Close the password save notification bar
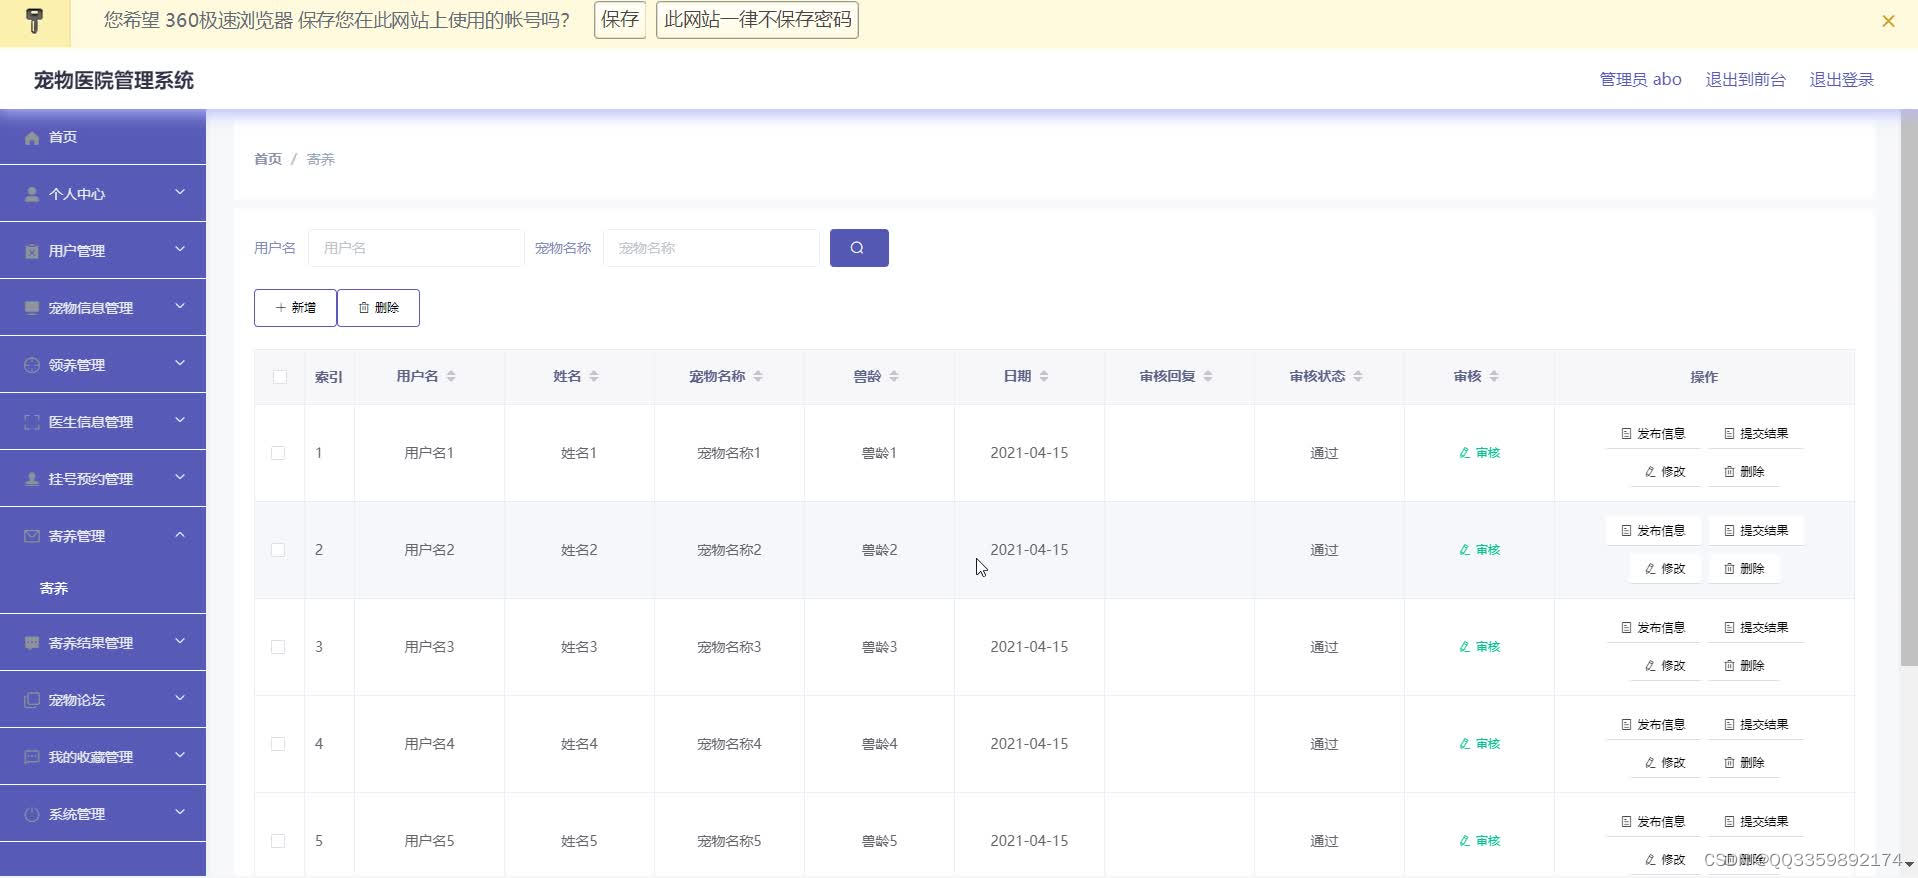The height and width of the screenshot is (878, 1918). pyautogui.click(x=1888, y=21)
